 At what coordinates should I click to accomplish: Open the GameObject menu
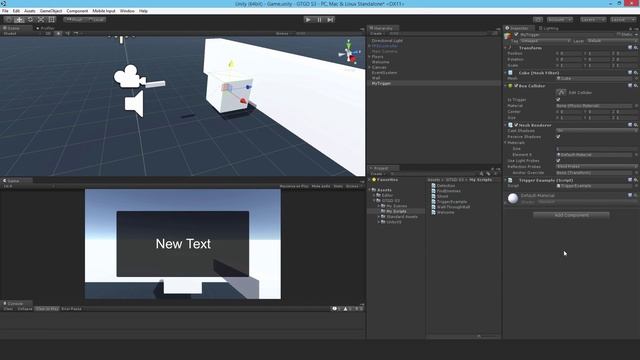51,11
